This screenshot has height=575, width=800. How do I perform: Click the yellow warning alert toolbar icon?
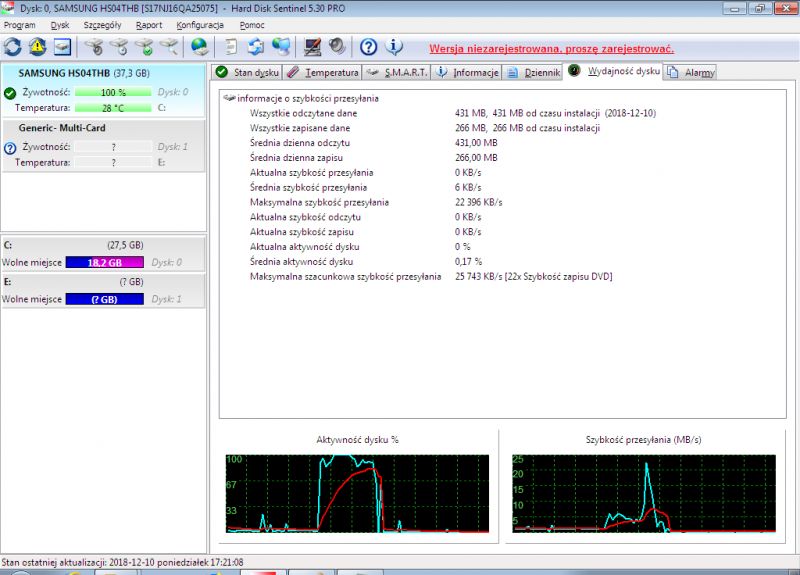click(37, 47)
